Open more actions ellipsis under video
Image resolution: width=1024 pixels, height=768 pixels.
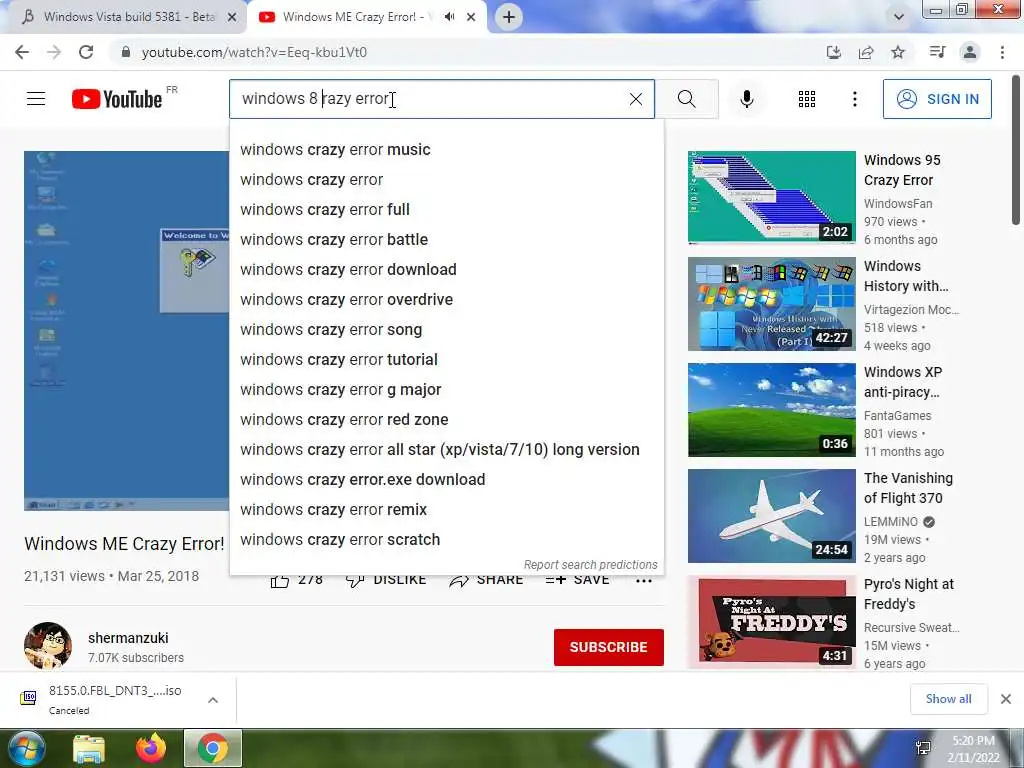(644, 580)
